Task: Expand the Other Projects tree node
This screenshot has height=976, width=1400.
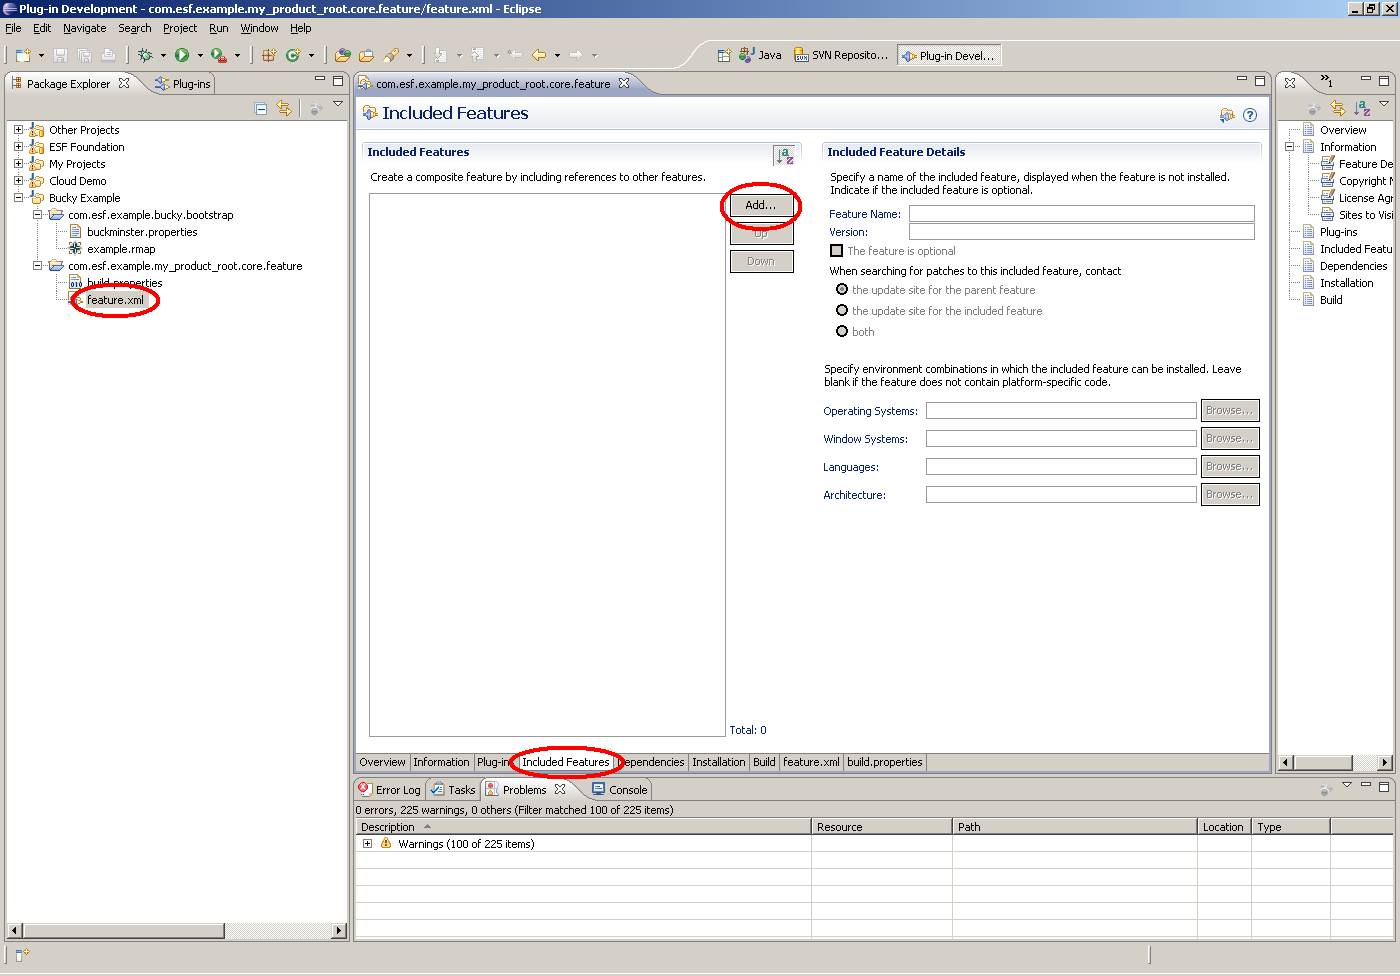Action: 18,130
